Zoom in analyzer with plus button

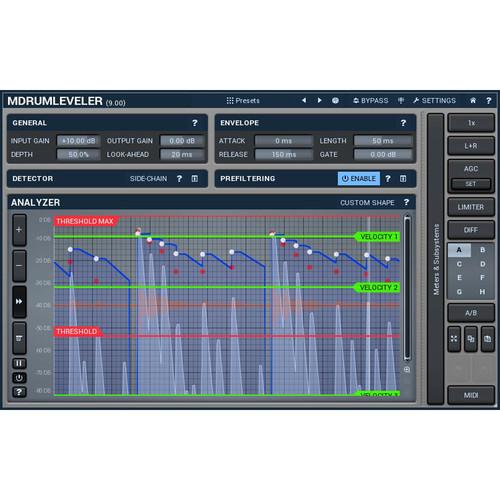19,230
